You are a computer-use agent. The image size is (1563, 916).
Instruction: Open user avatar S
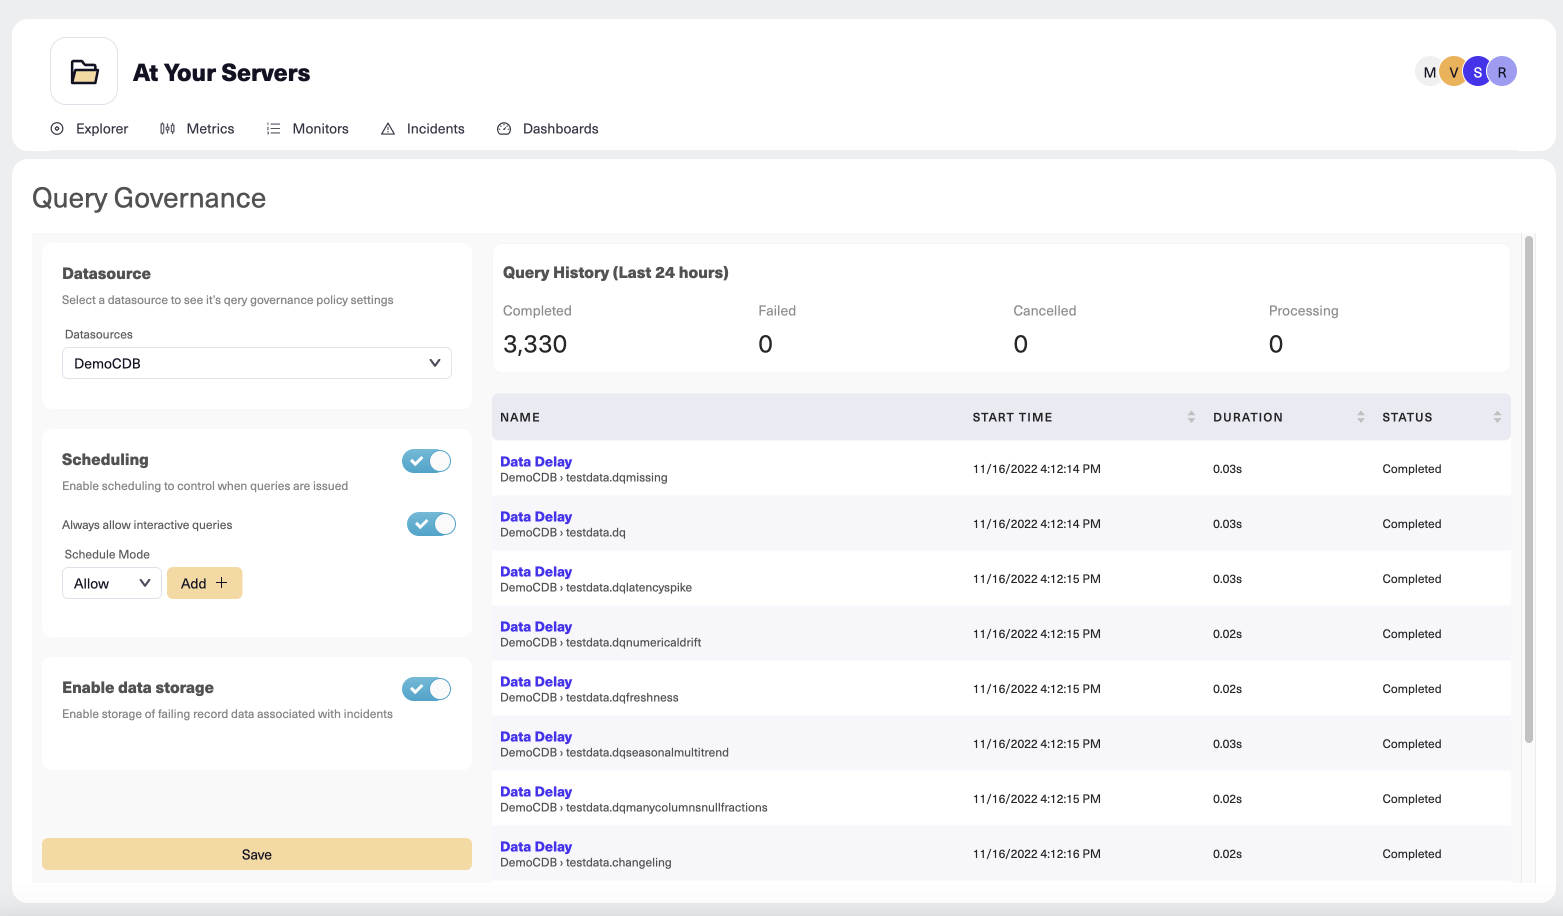tap(1477, 72)
